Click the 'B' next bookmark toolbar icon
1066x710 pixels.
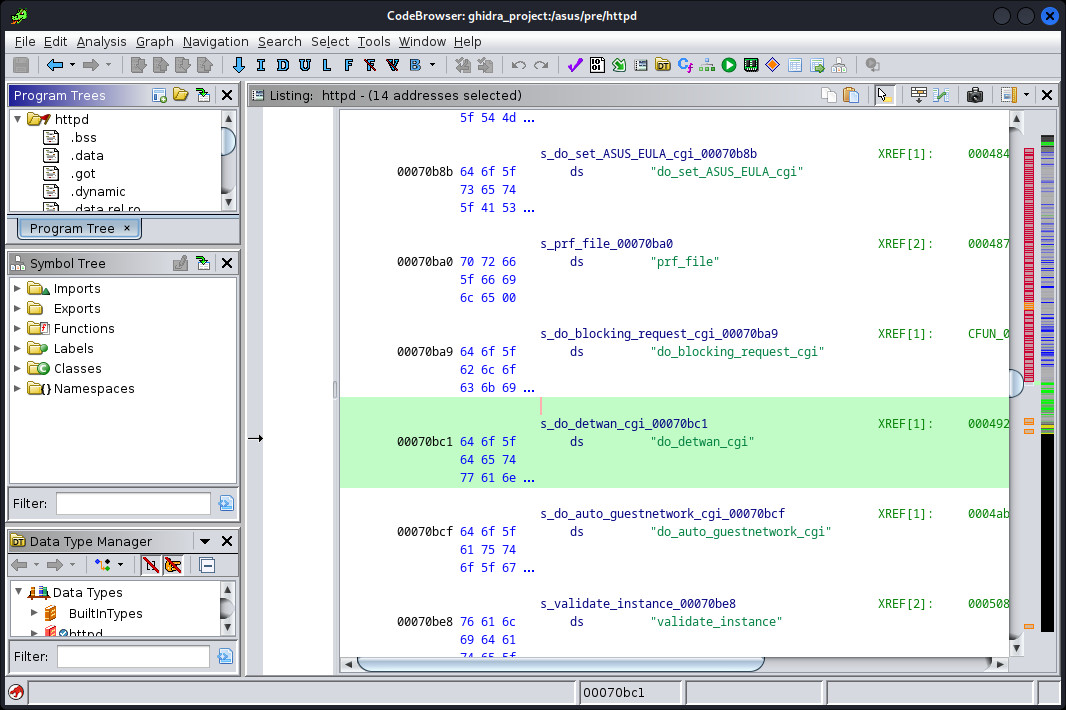tap(415, 65)
